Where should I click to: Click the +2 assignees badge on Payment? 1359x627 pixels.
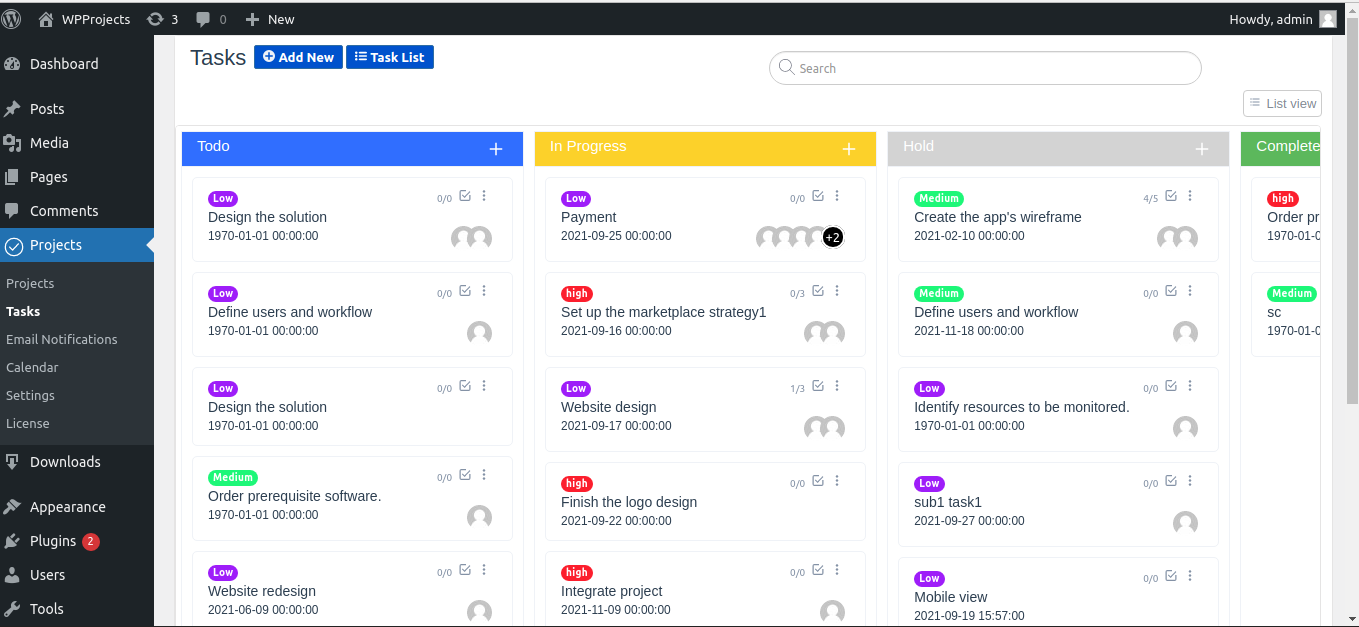pos(832,238)
